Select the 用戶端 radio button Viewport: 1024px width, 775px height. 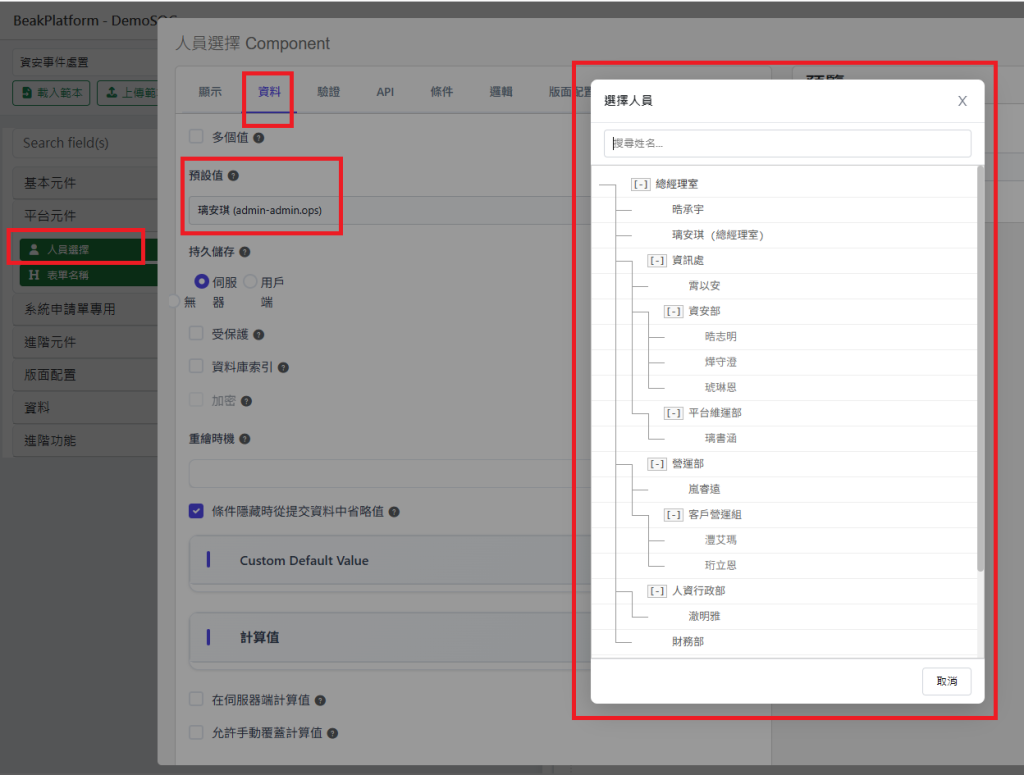click(x=250, y=282)
